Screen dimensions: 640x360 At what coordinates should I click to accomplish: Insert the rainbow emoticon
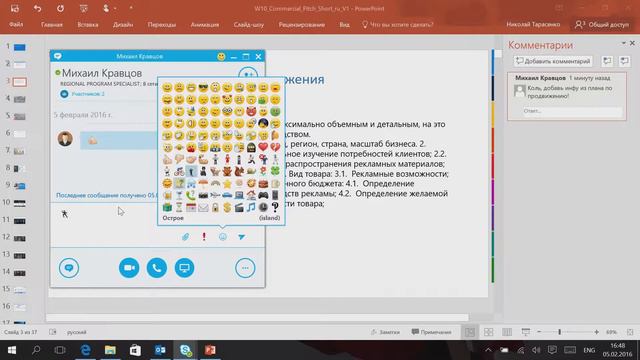[215, 183]
